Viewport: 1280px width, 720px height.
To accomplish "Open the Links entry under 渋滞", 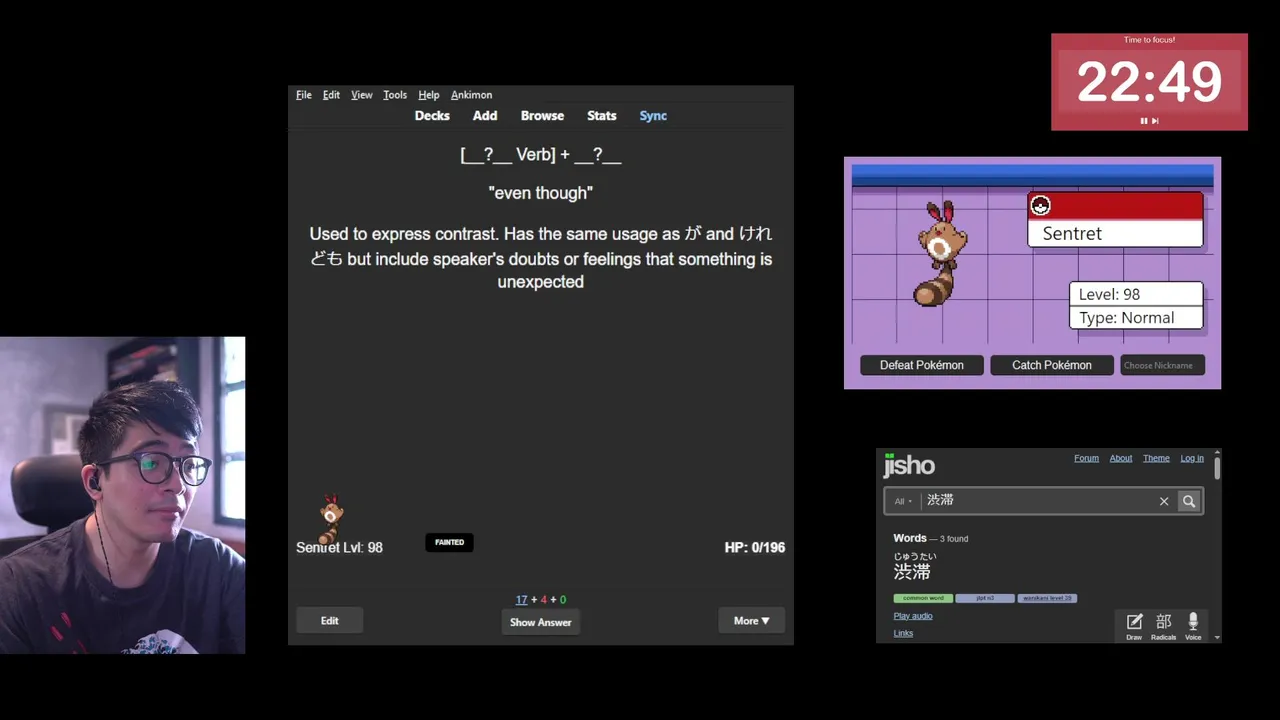I will pyautogui.click(x=903, y=633).
